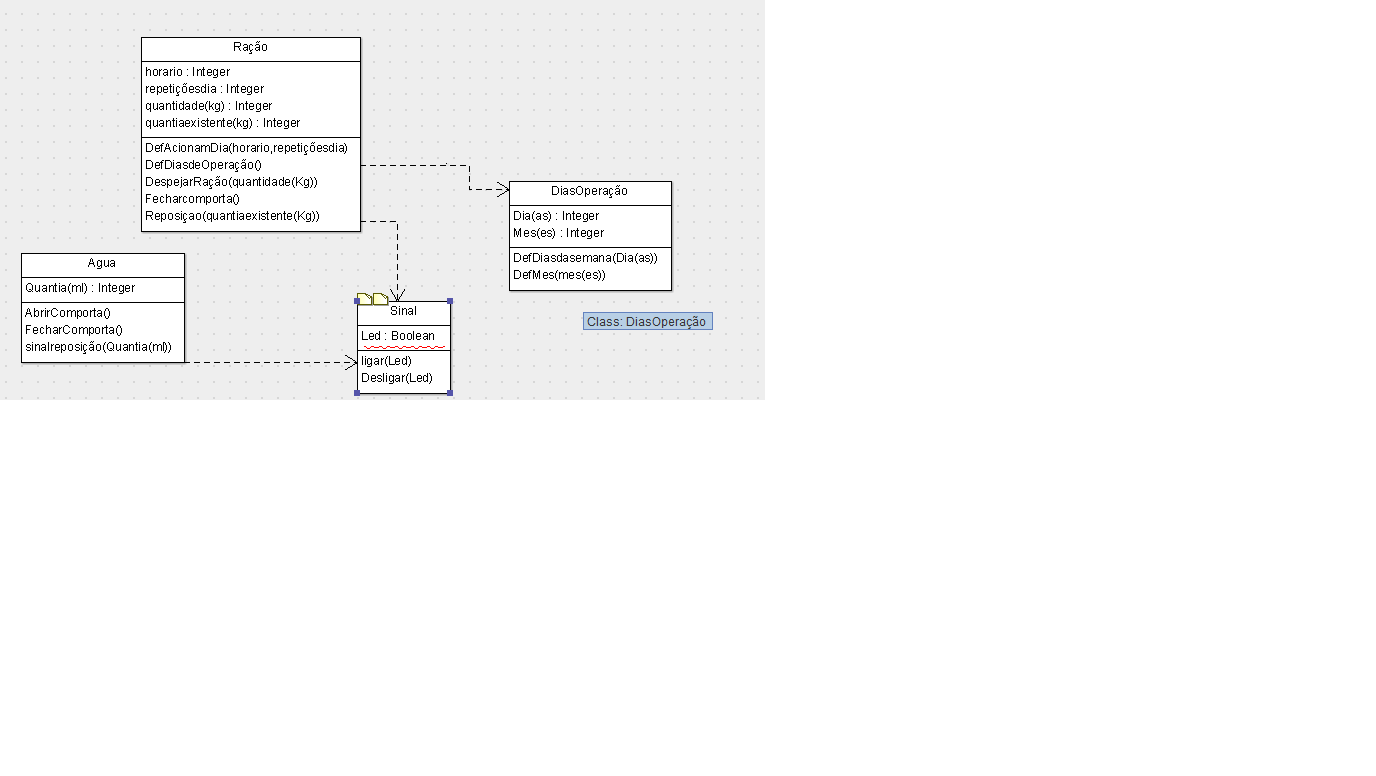This screenshot has width=1376, height=776.
Task: Select the DiasOperação class header
Action: click(589, 191)
